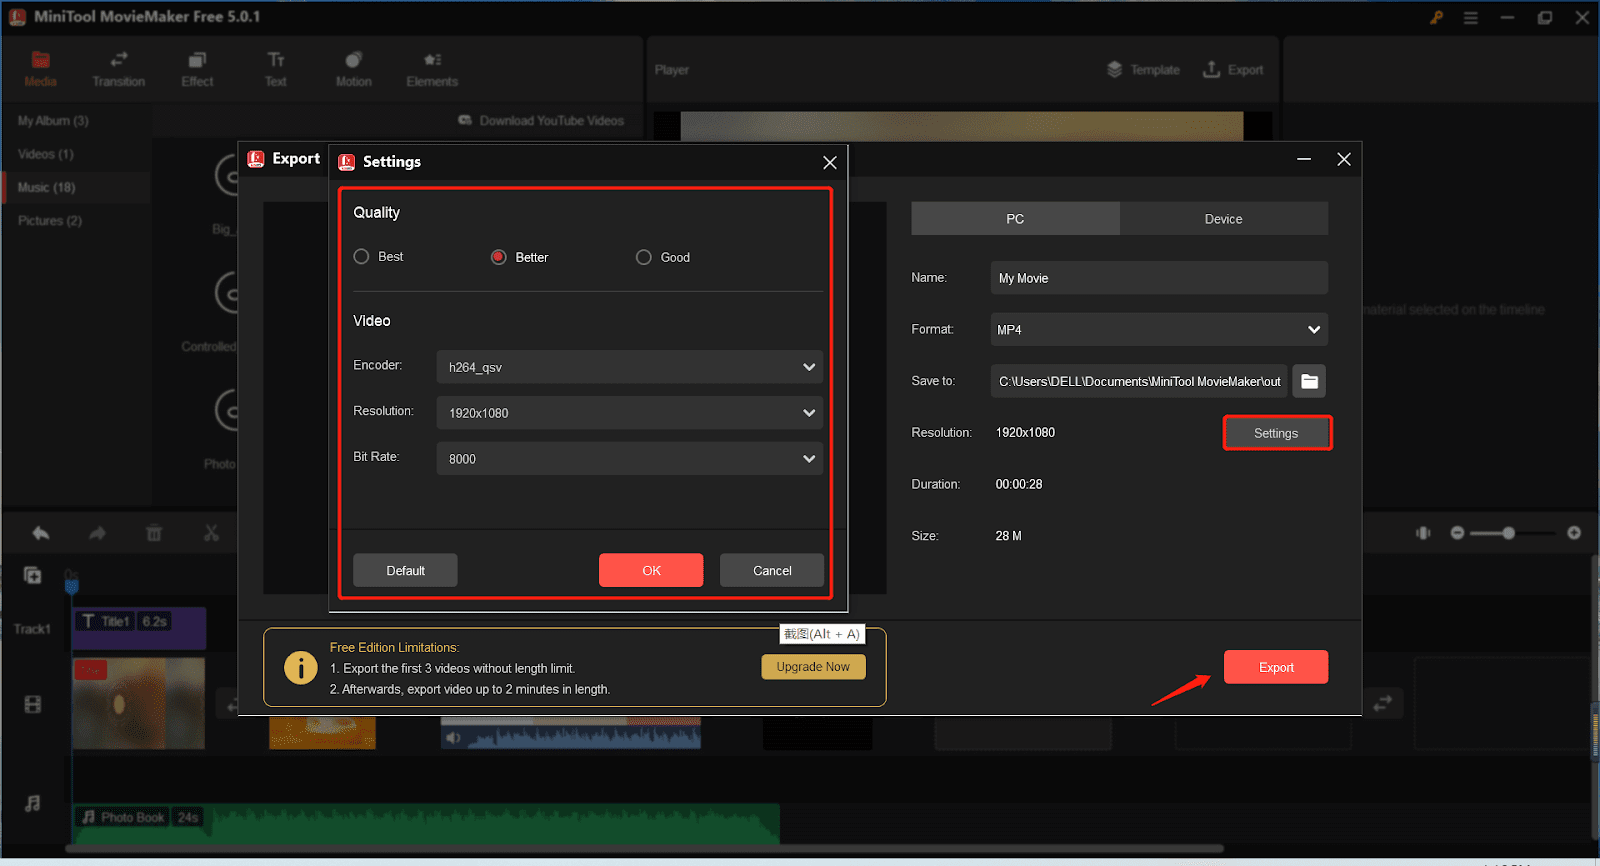The width and height of the screenshot is (1600, 866).
Task: Click the key activation icon in title bar
Action: tap(1436, 17)
